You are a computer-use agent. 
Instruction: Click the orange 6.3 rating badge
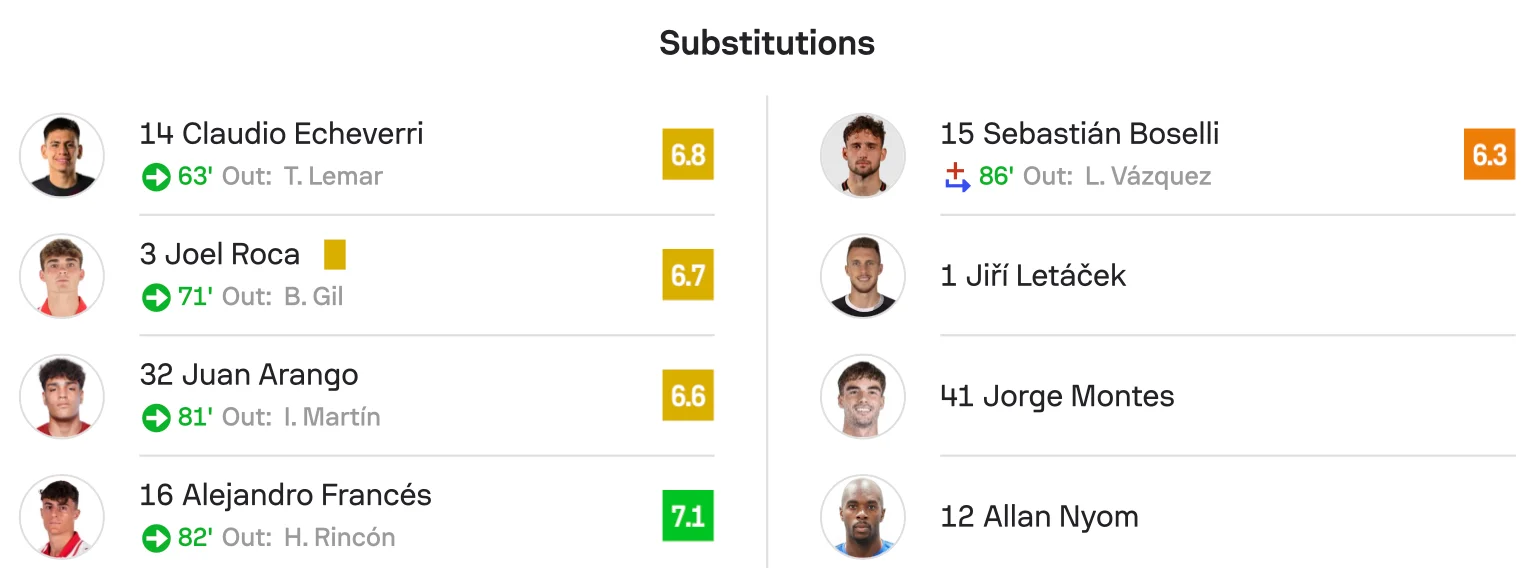coord(1489,155)
